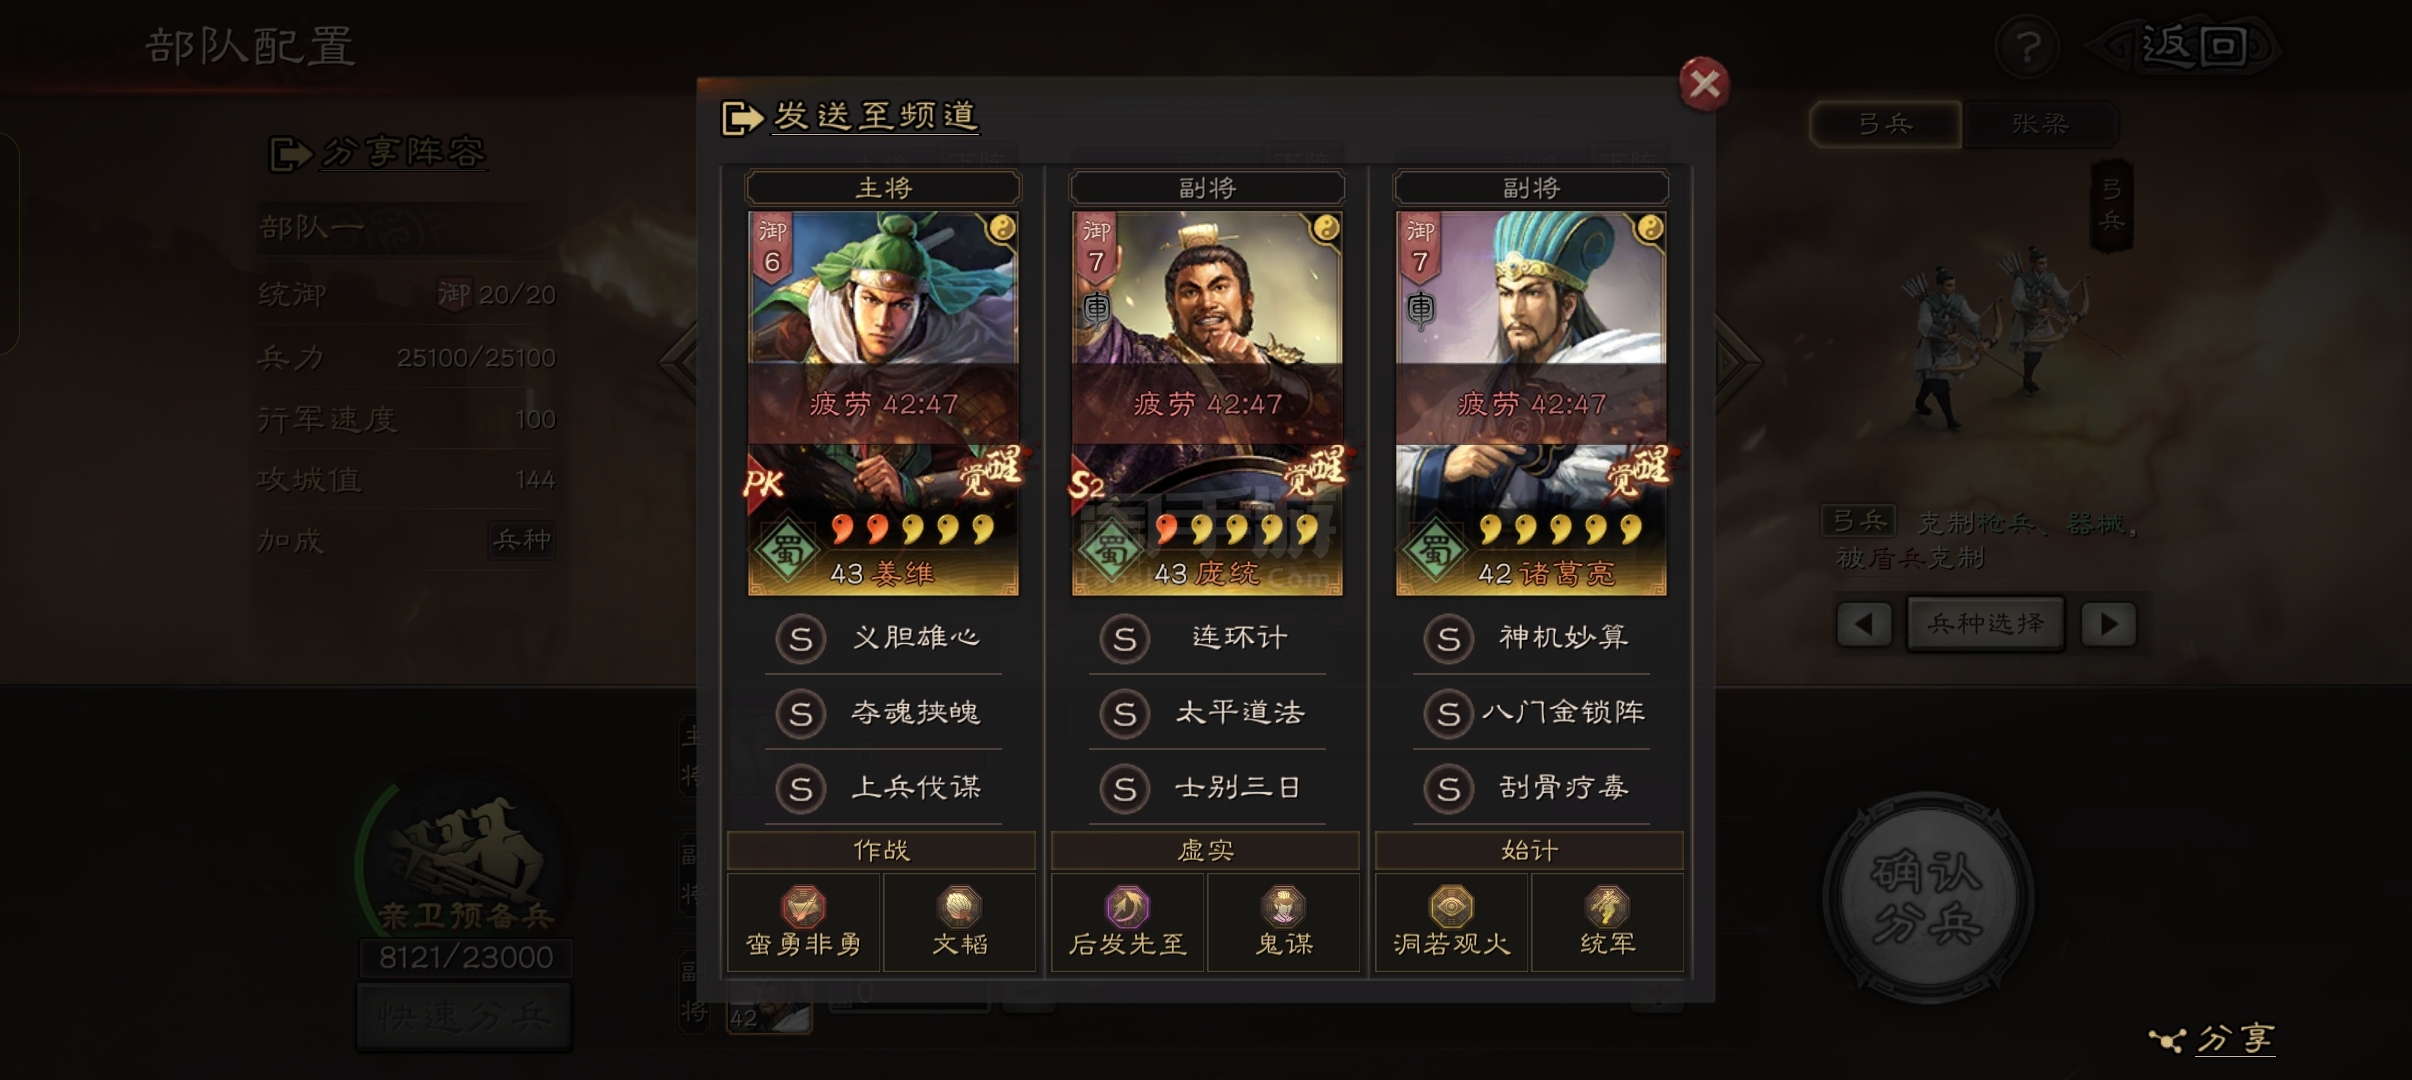Select the 洞若观火 skill icon

point(1451,908)
